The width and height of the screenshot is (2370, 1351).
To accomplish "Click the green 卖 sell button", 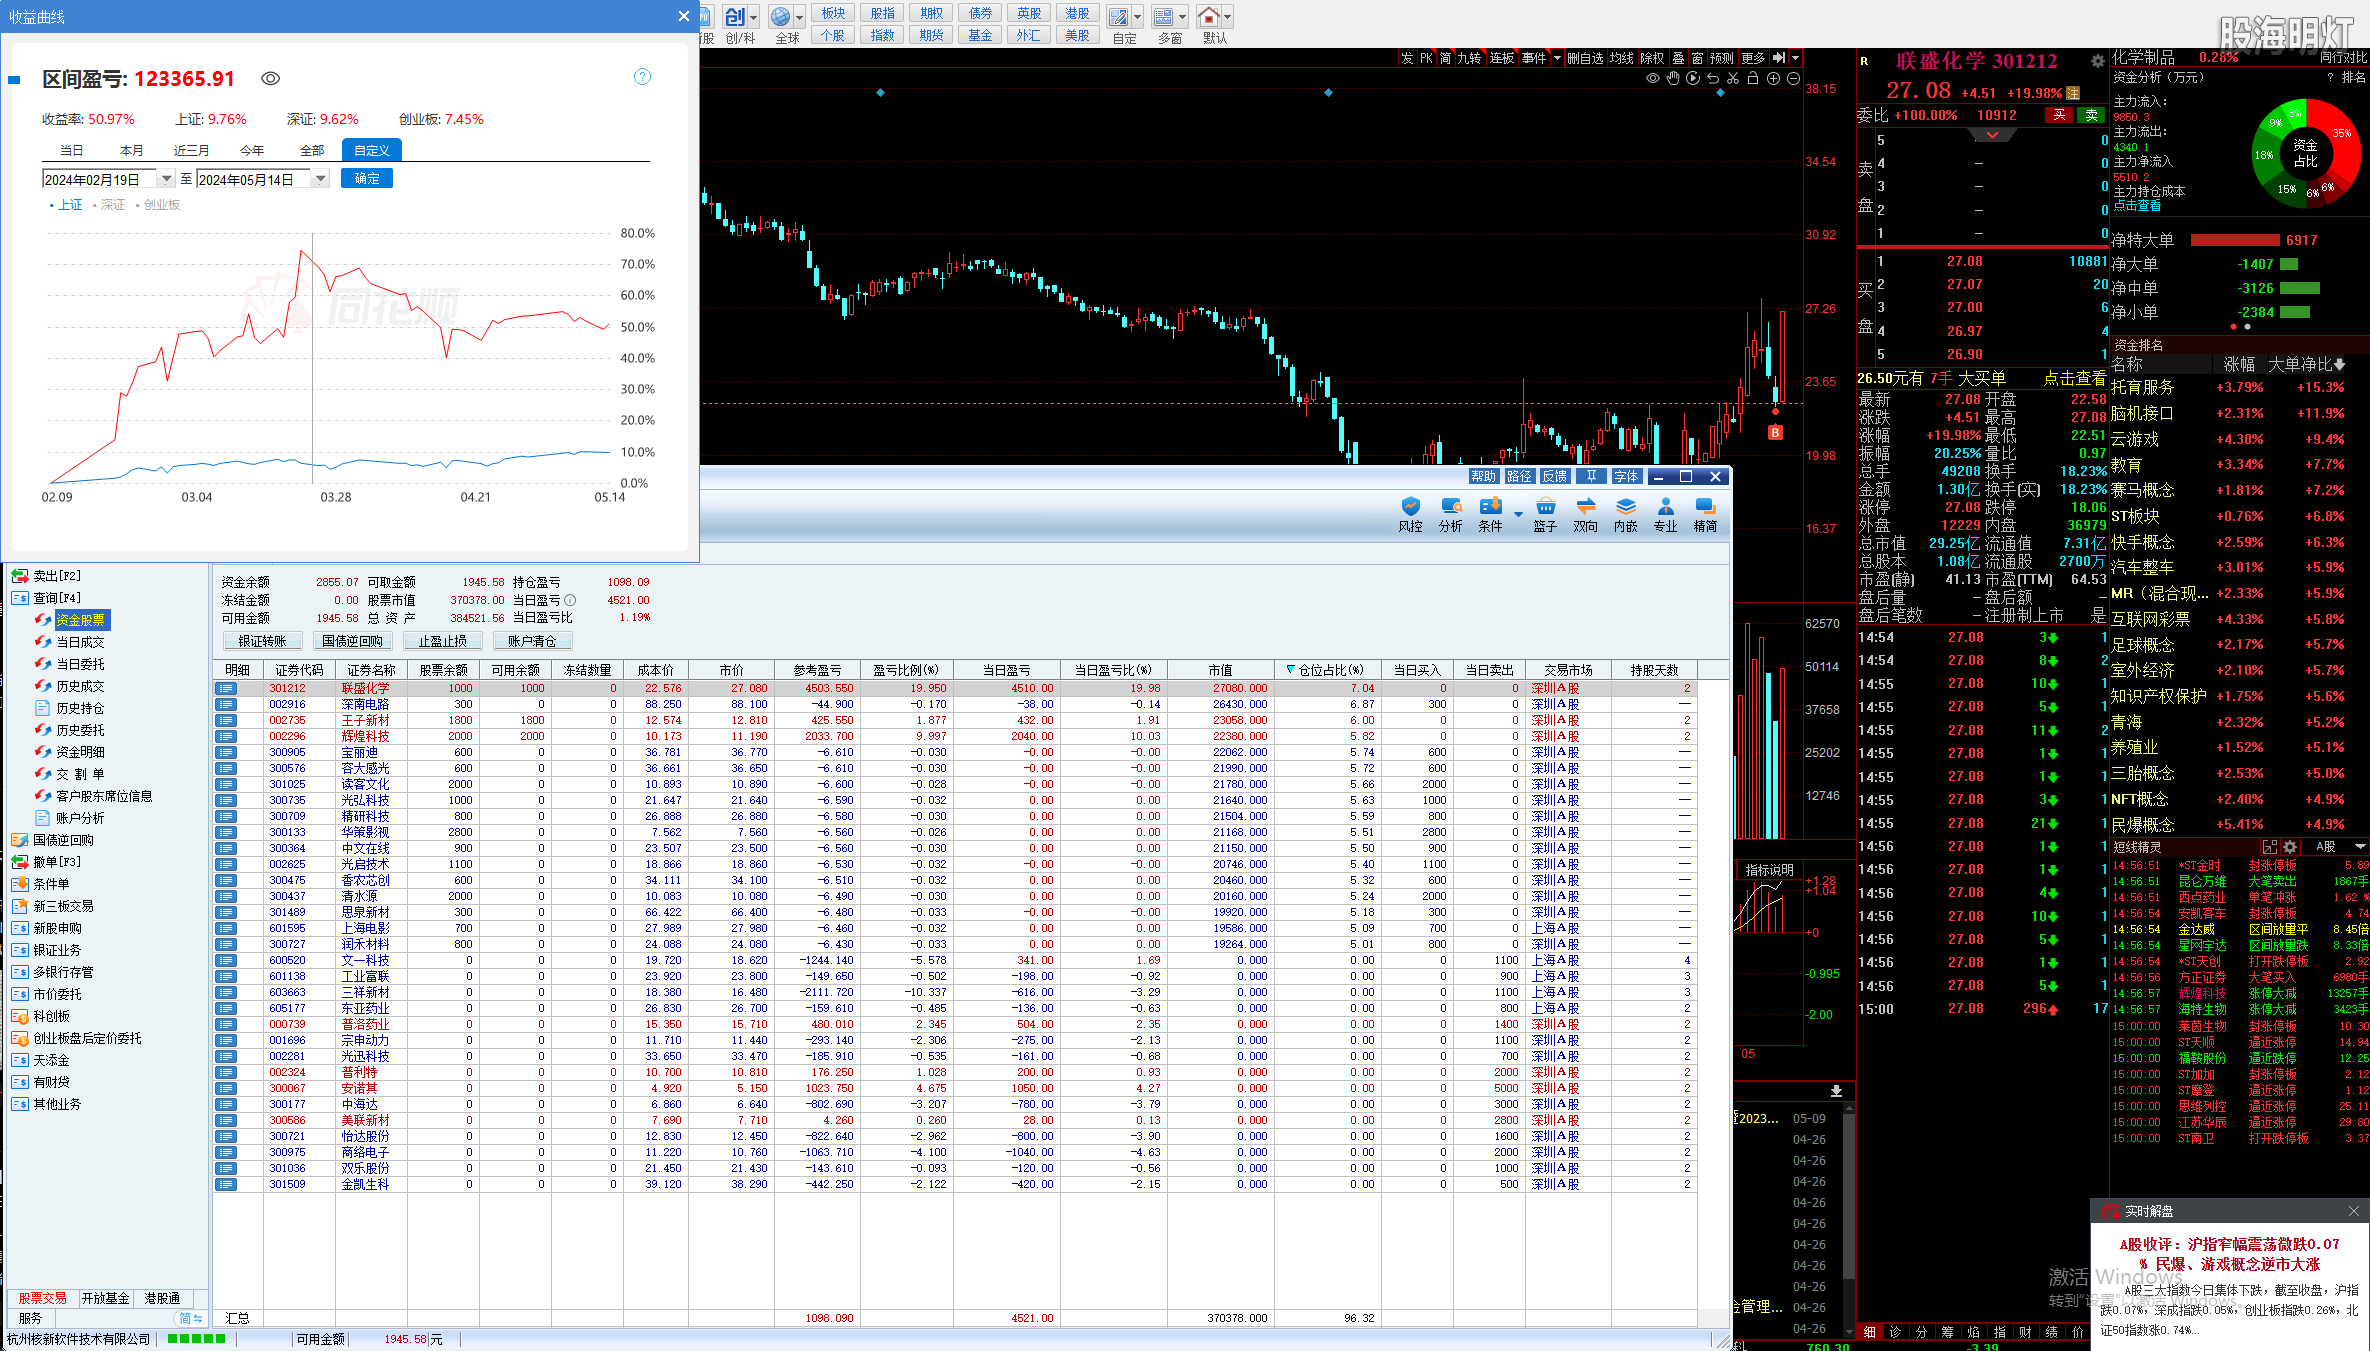I will click(x=2091, y=115).
